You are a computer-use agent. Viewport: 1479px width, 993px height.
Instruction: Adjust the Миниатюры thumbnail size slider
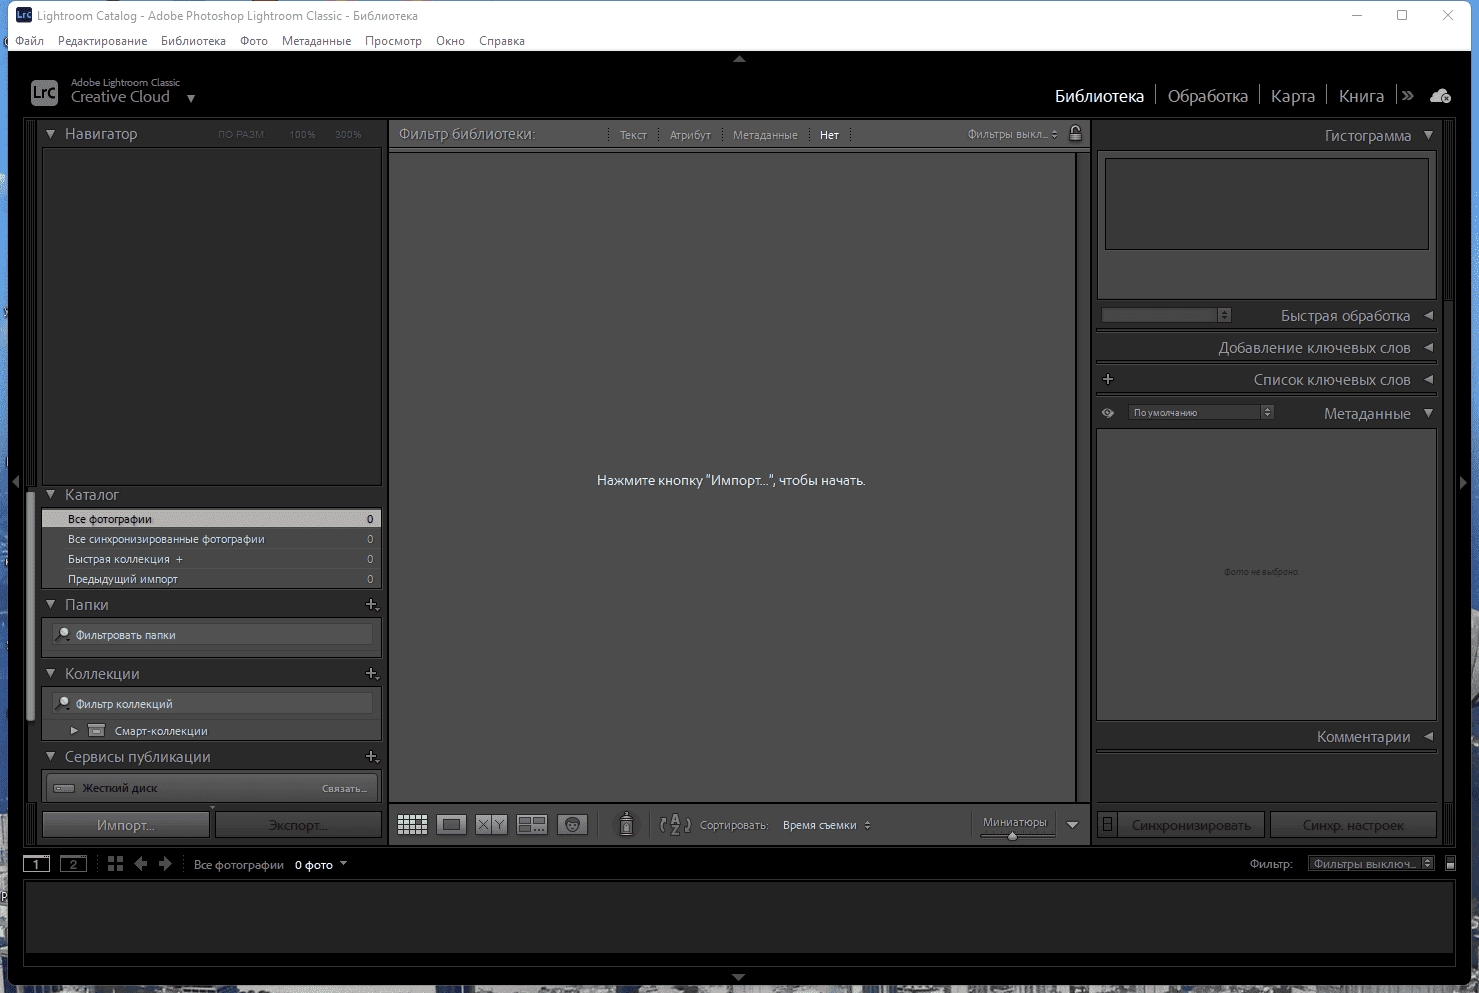point(1015,835)
